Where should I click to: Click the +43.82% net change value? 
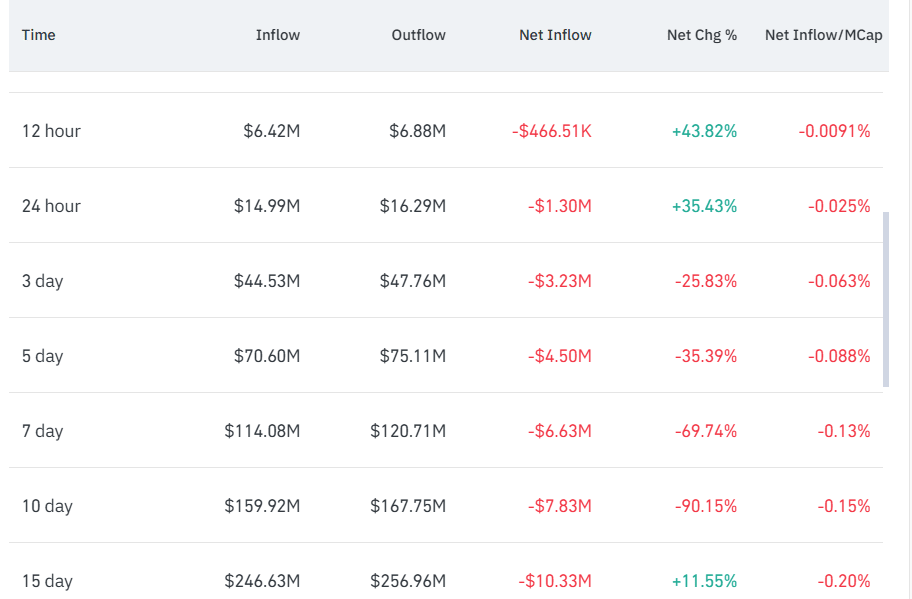tap(704, 131)
